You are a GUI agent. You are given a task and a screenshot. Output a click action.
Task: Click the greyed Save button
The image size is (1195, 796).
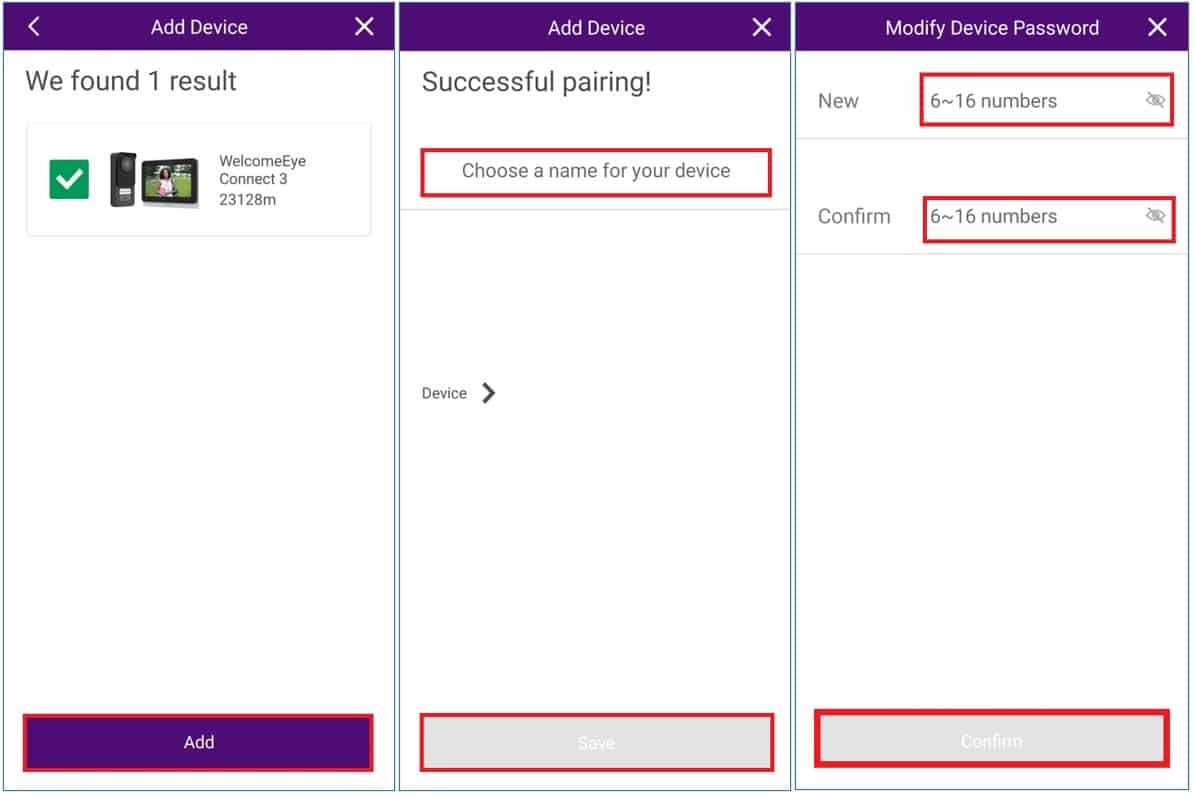pyautogui.click(x=596, y=743)
